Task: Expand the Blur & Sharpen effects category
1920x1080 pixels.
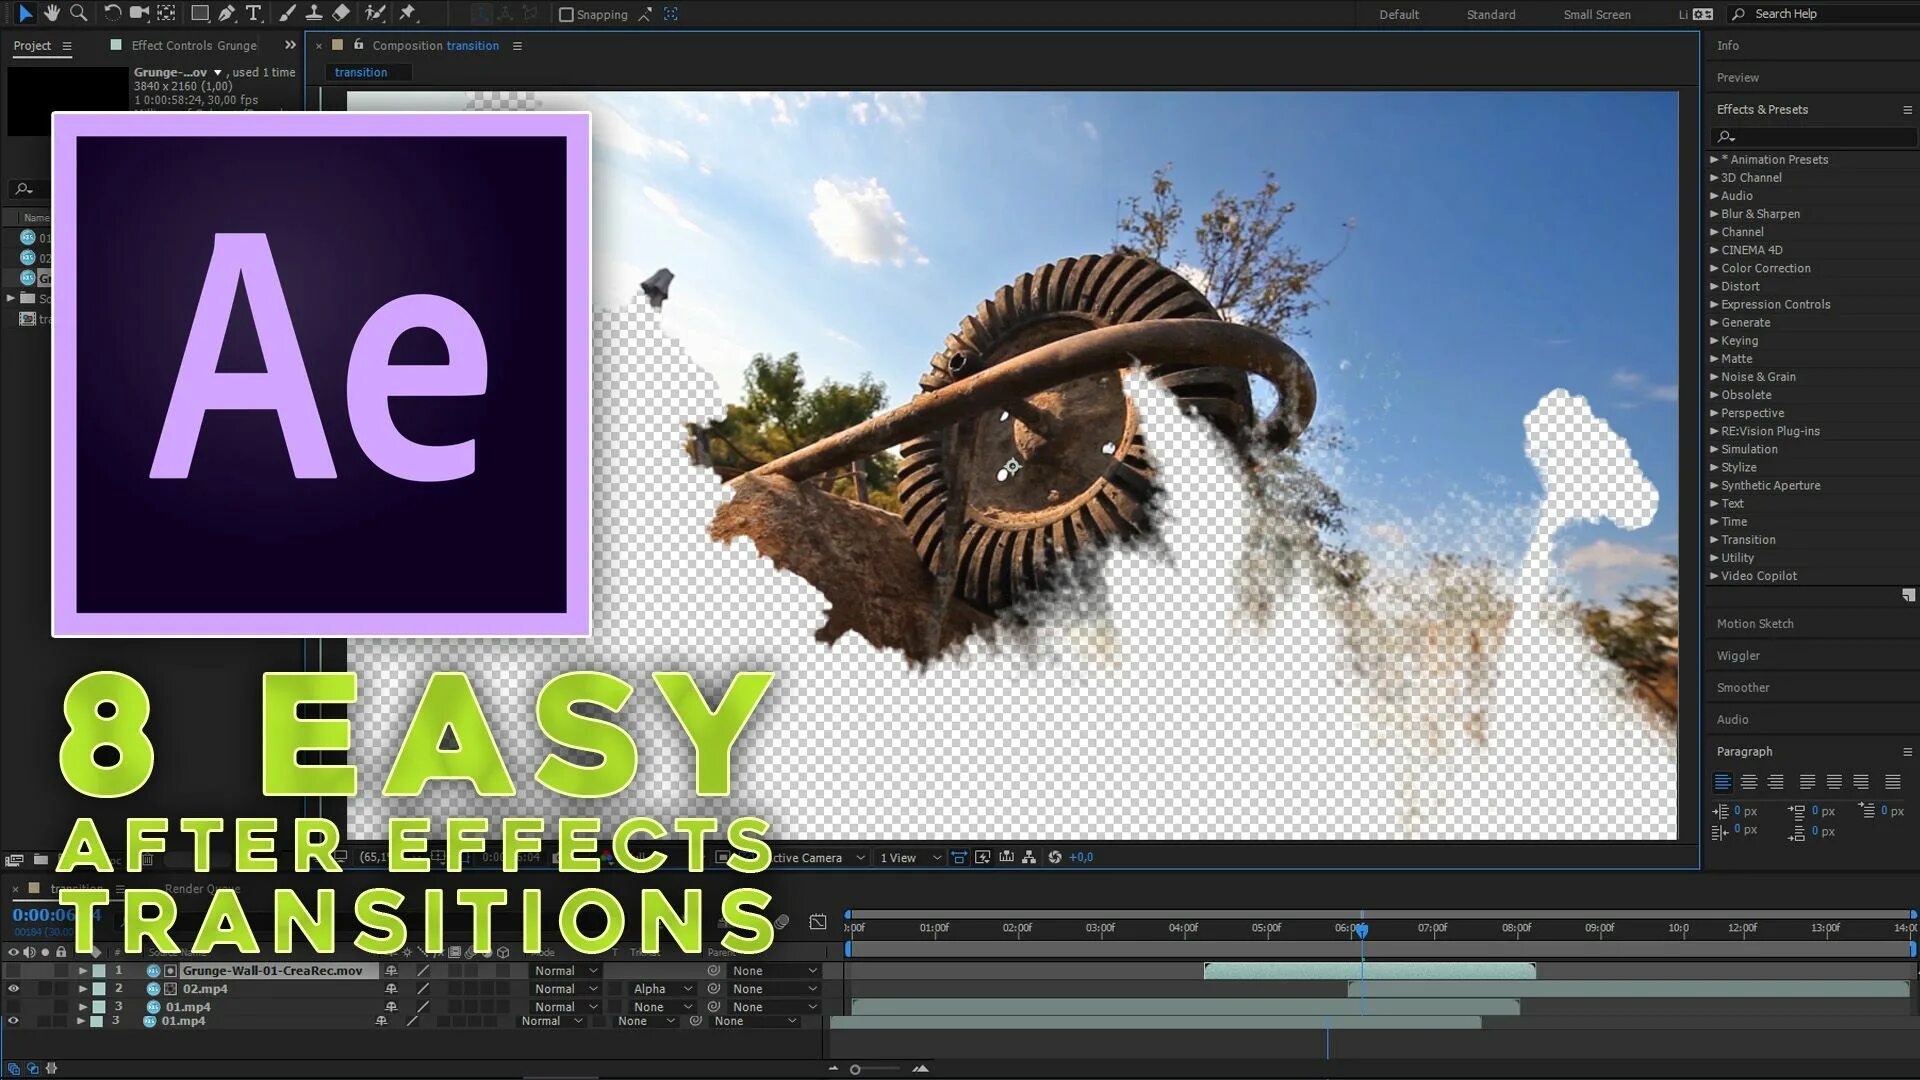Action: [1760, 214]
